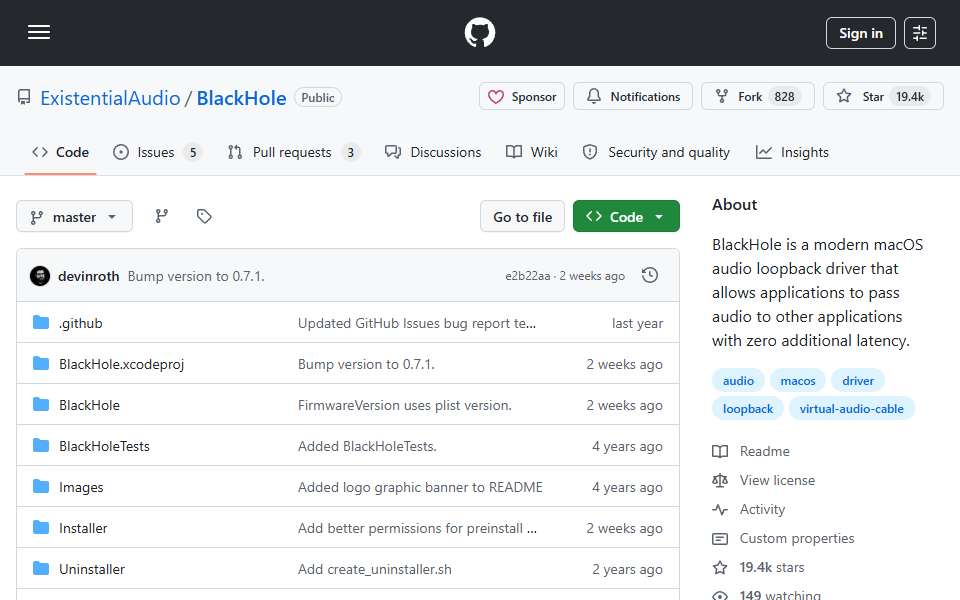Open the BlackHole repository link

click(x=241, y=98)
